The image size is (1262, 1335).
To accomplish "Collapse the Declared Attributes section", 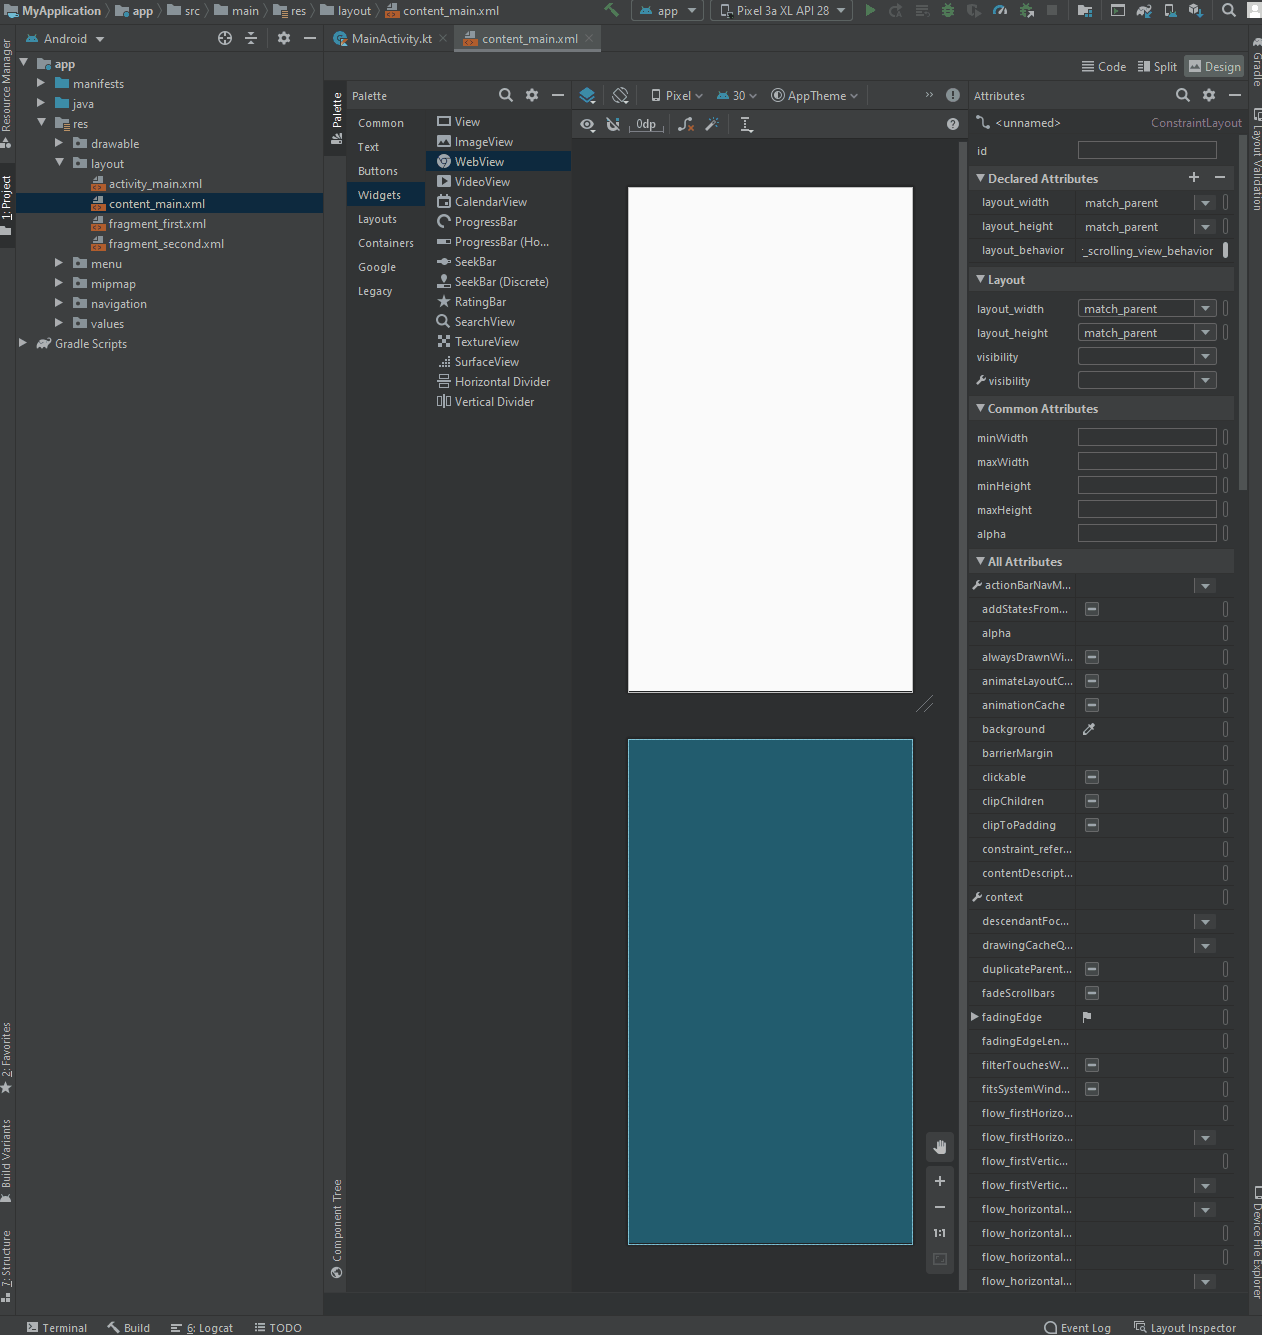I will tap(981, 178).
